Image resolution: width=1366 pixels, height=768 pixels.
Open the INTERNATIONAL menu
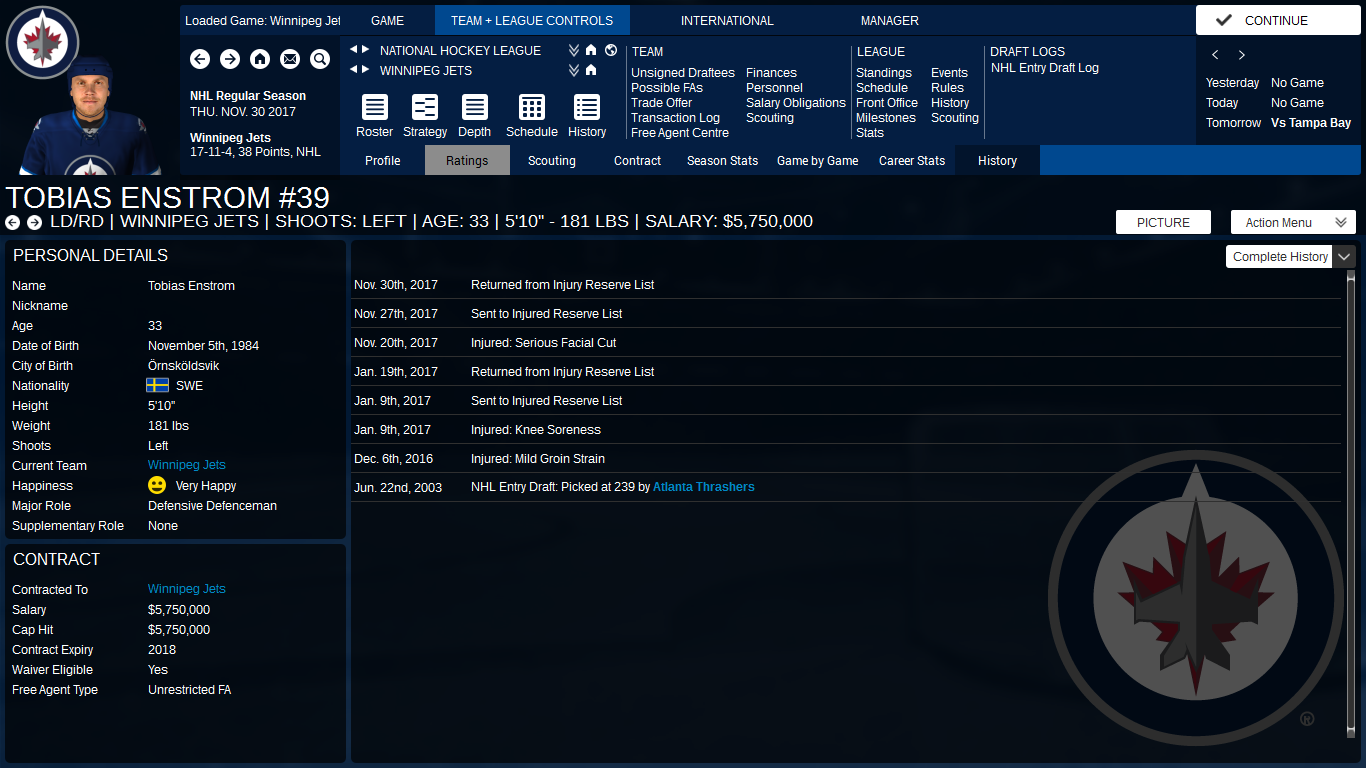(x=727, y=20)
